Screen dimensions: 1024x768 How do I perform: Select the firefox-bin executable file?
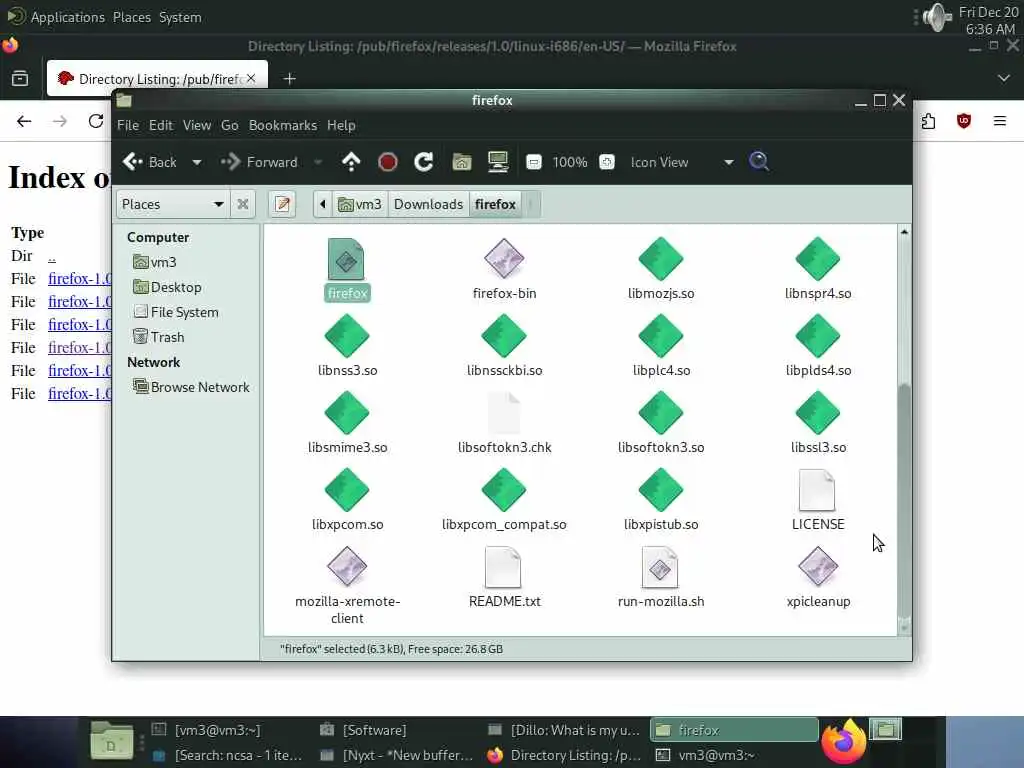pos(504,268)
